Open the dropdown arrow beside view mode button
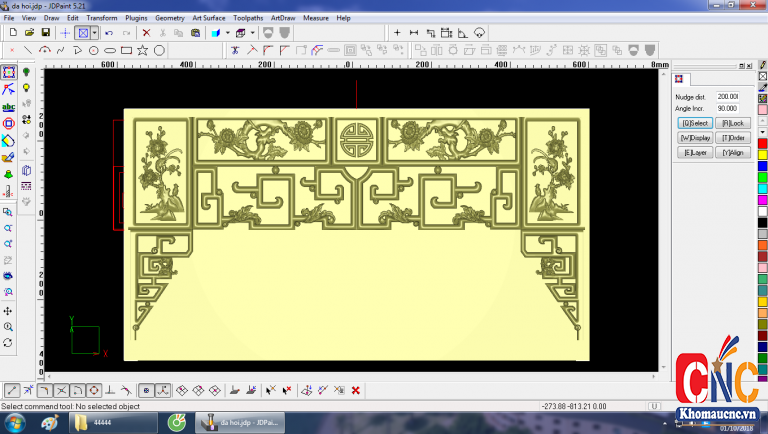The image size is (768, 434). 95,33
